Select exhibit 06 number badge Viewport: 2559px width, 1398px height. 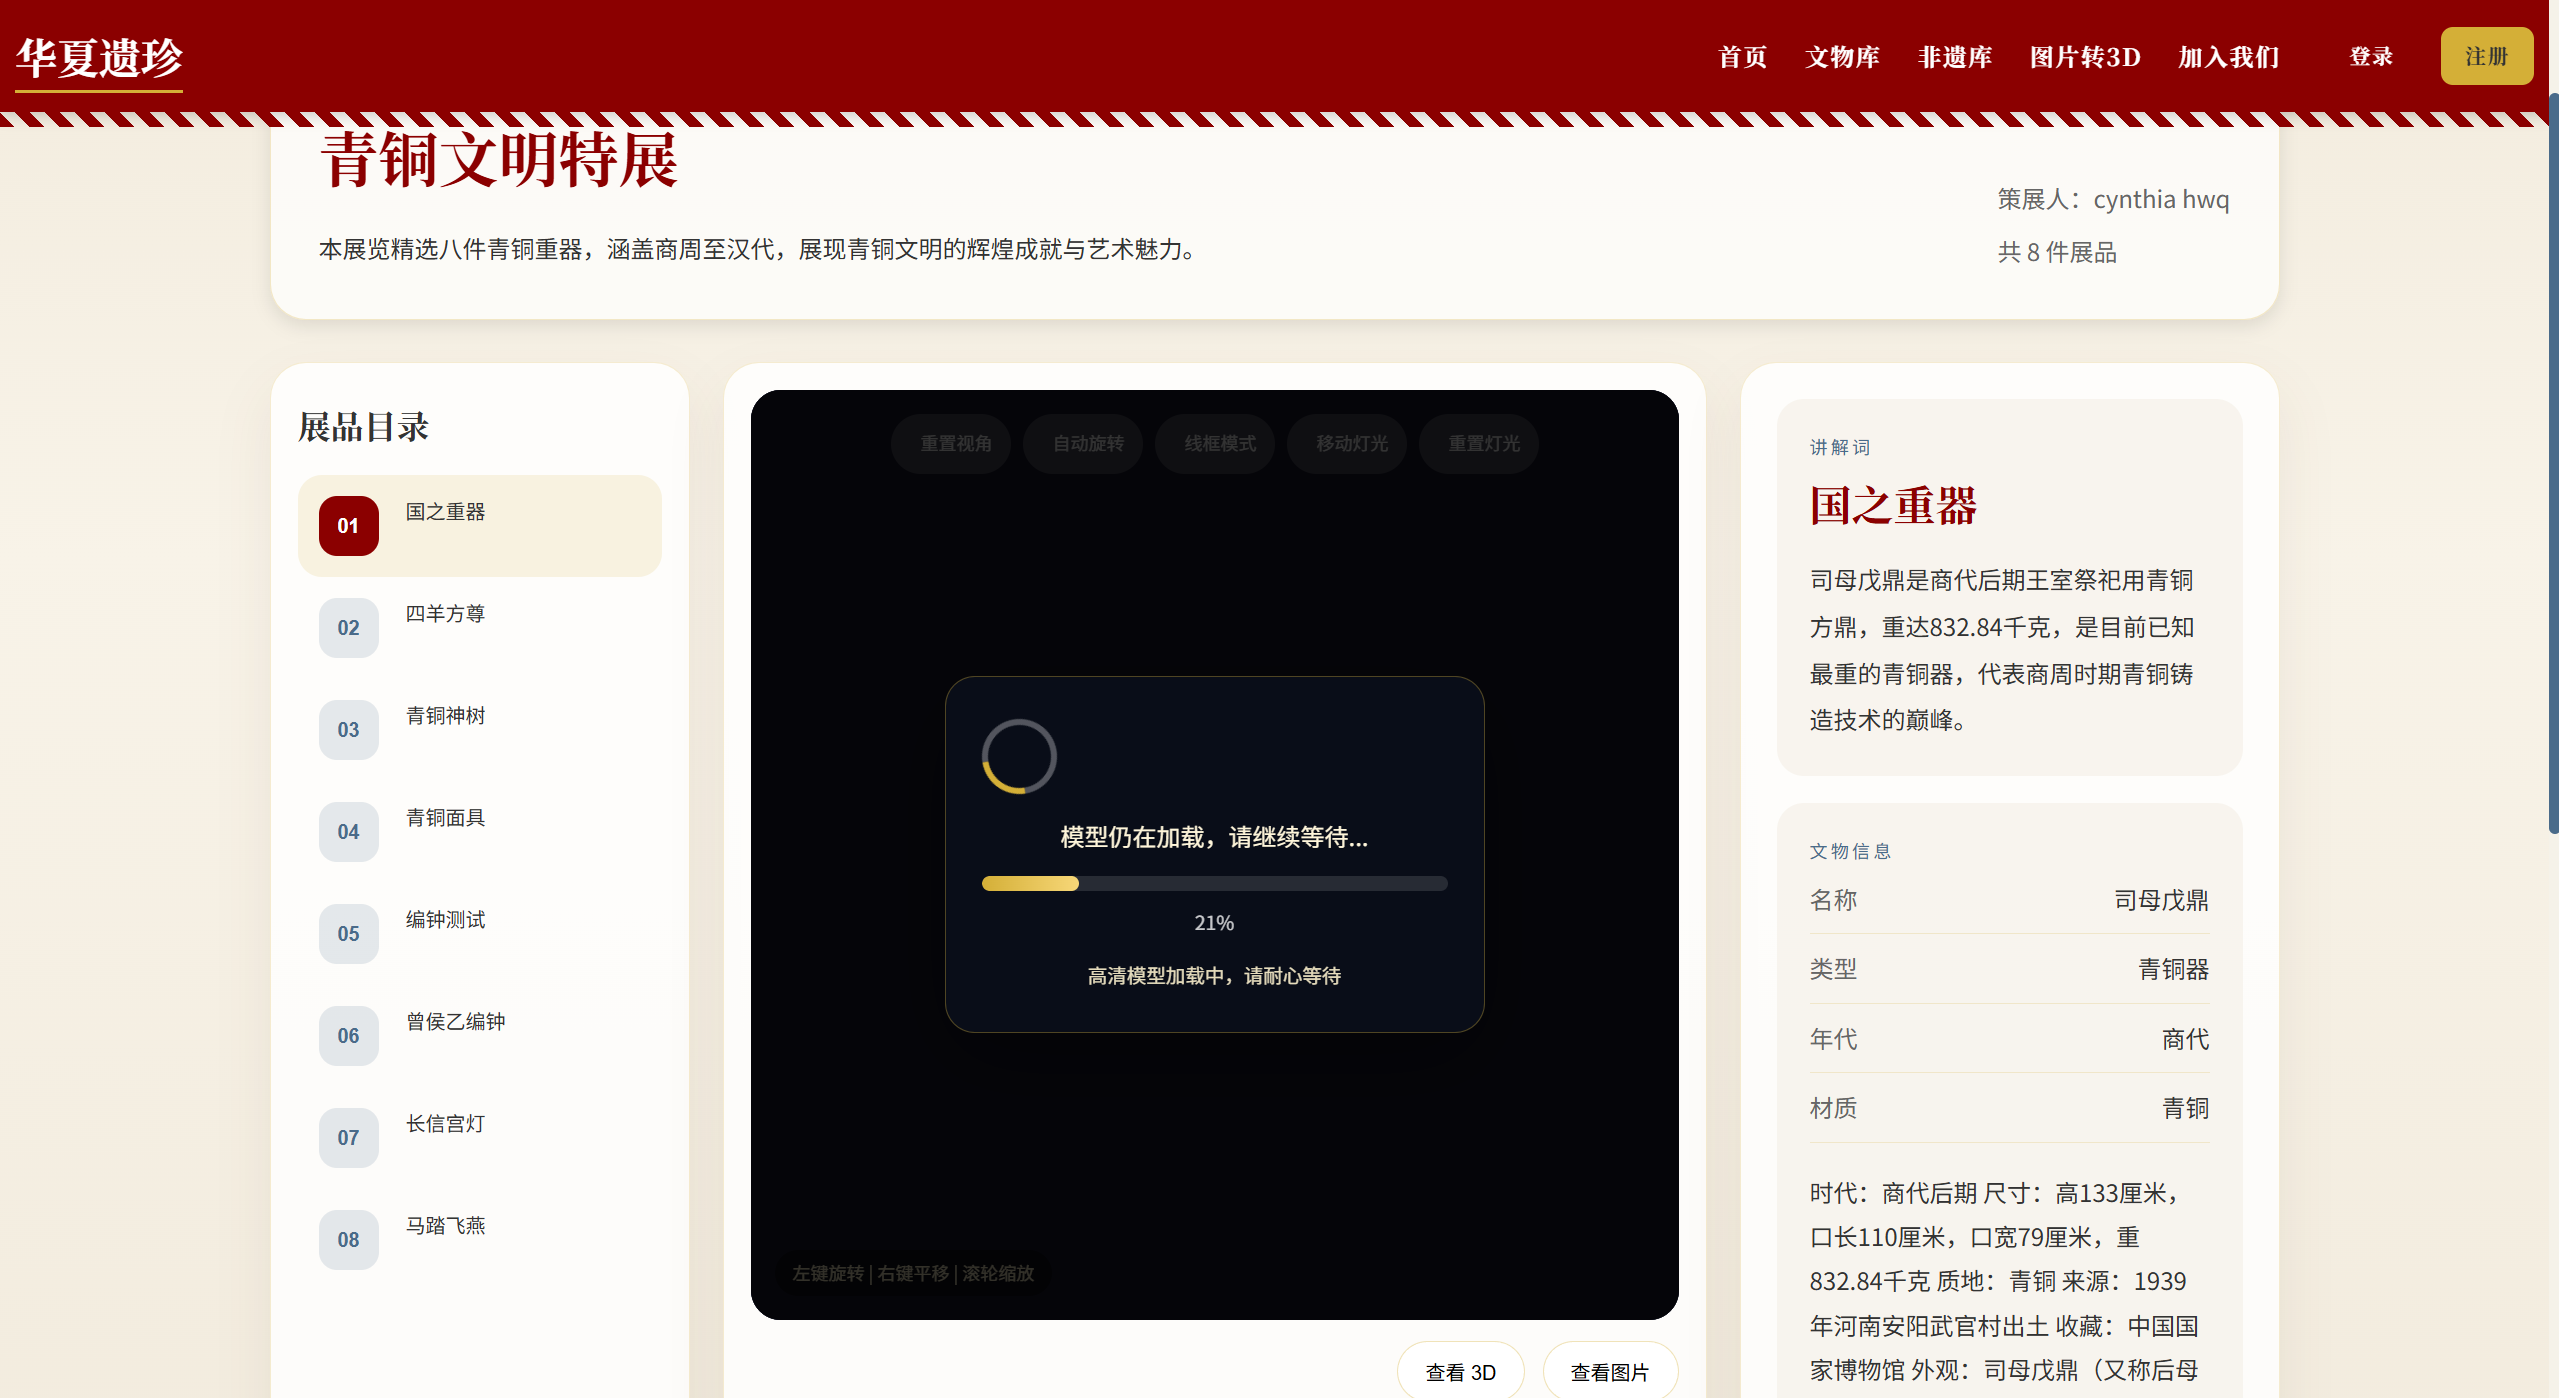tap(348, 1036)
